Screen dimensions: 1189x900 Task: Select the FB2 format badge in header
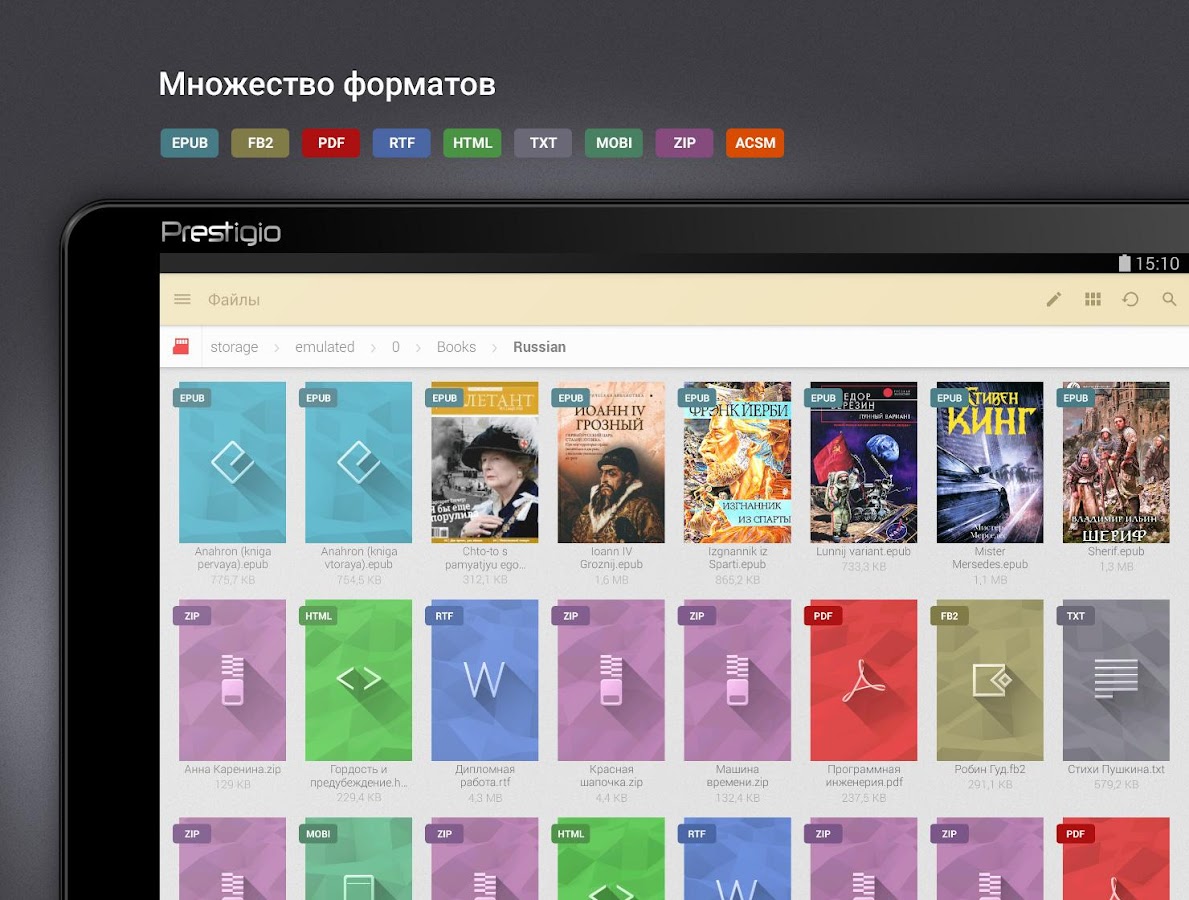260,143
